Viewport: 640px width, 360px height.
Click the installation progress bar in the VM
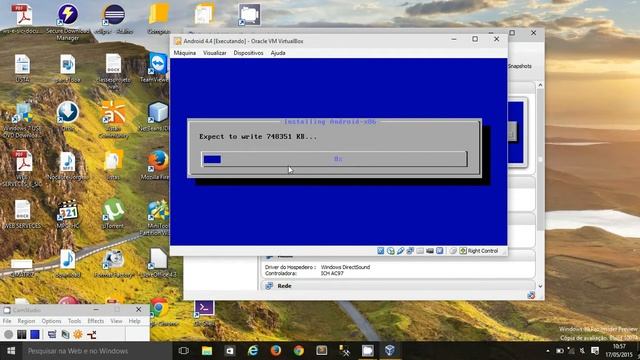[334, 159]
